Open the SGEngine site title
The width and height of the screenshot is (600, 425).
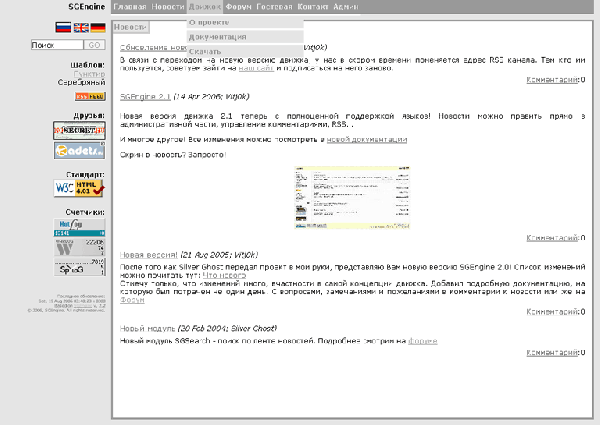coord(86,7)
